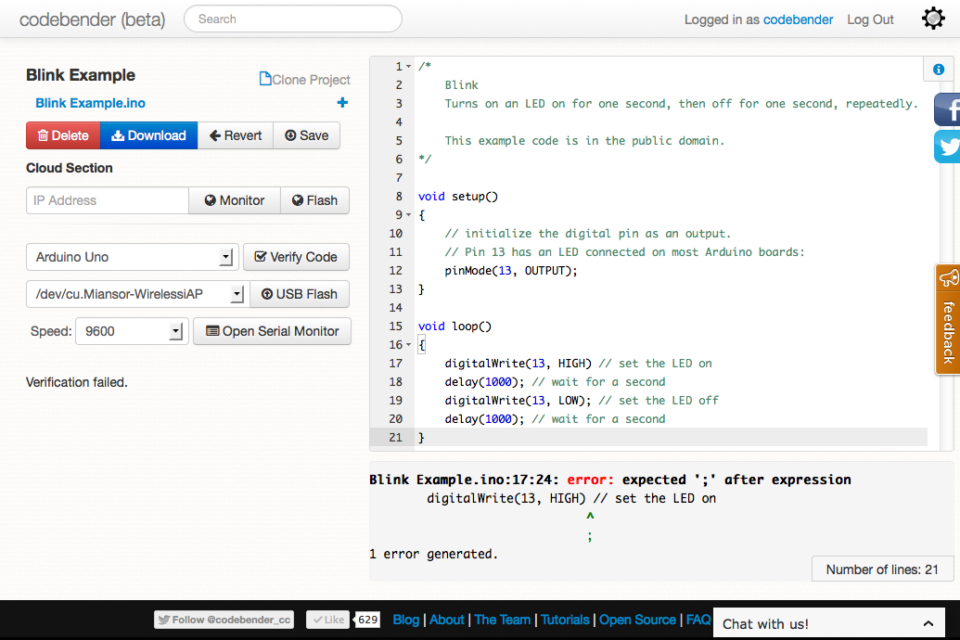Click the USB Flash button

(x=300, y=294)
